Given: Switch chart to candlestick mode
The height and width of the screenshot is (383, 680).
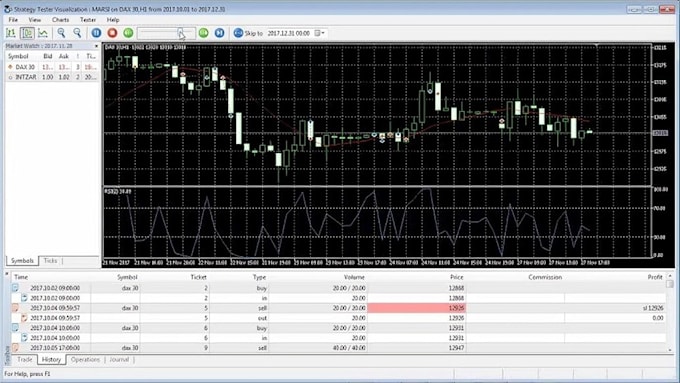Looking at the screenshot, I should 27,33.
